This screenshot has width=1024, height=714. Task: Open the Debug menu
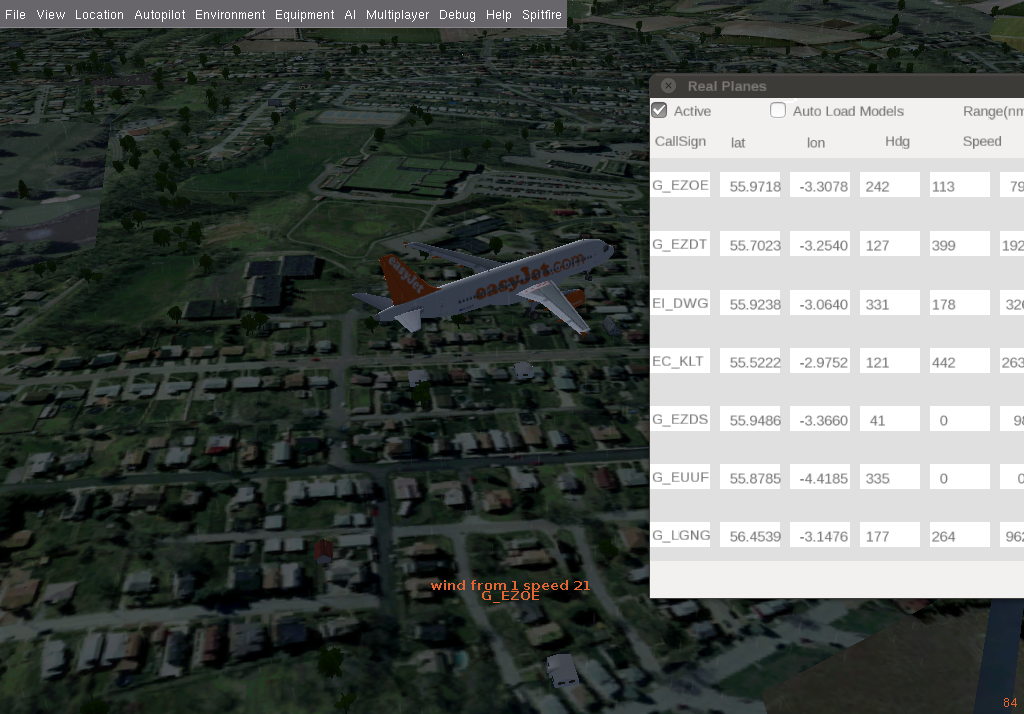[457, 15]
